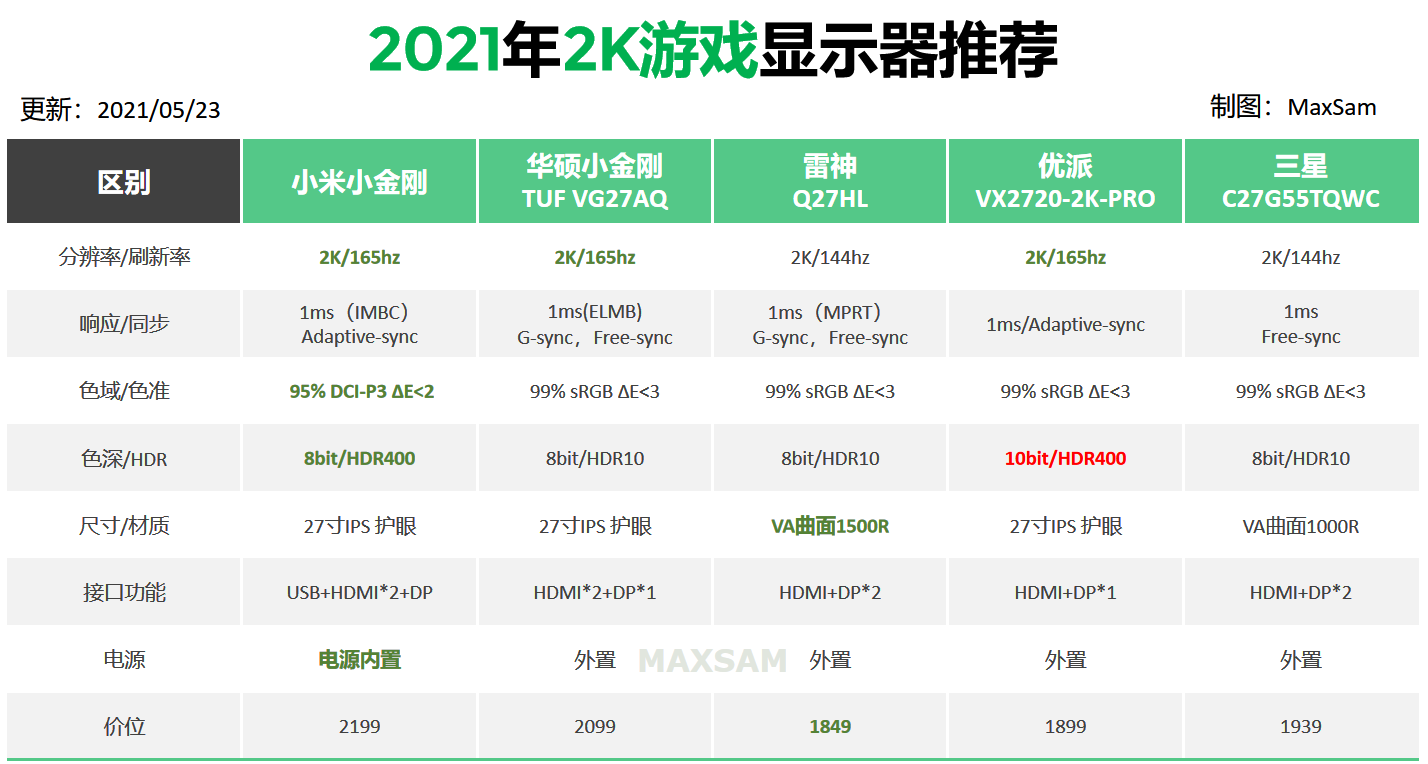The image size is (1428, 764).
Task: Click the HDMI*2+DP*1 cell
Action: (x=595, y=592)
